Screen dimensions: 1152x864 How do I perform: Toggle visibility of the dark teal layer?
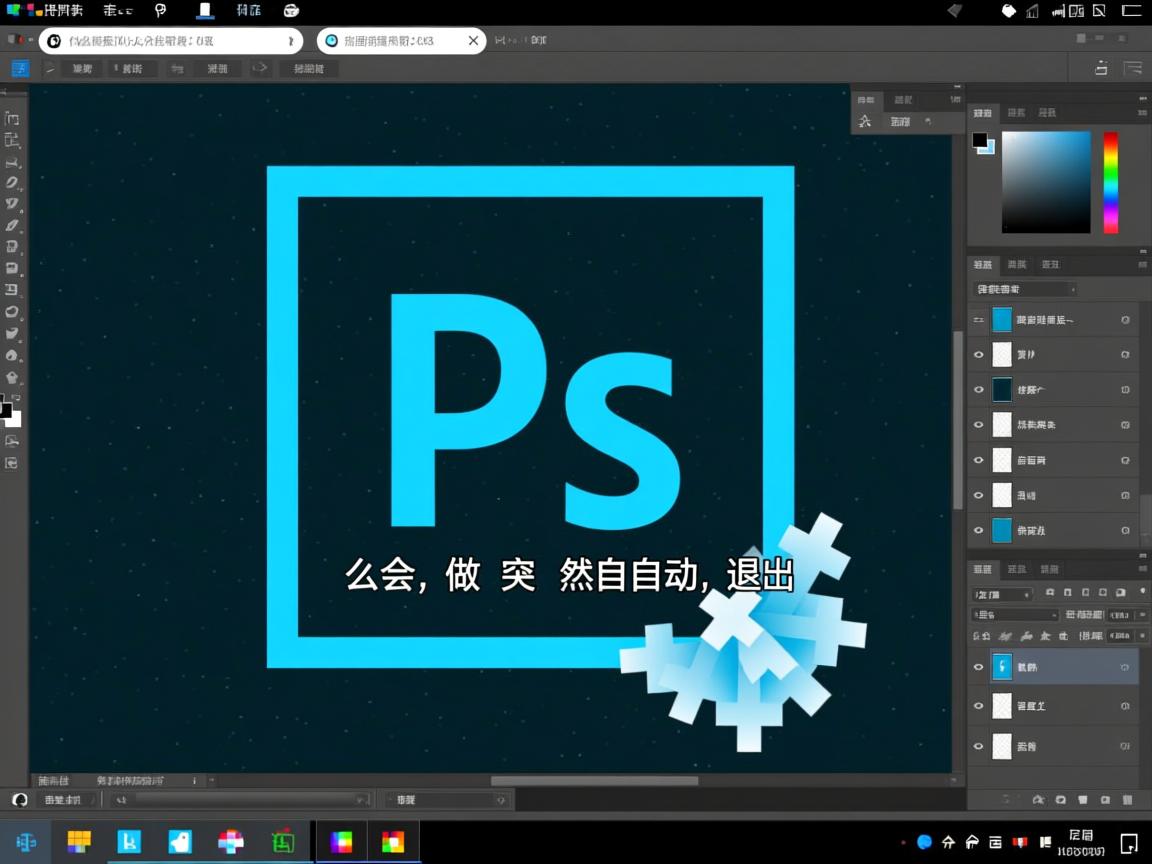979,389
